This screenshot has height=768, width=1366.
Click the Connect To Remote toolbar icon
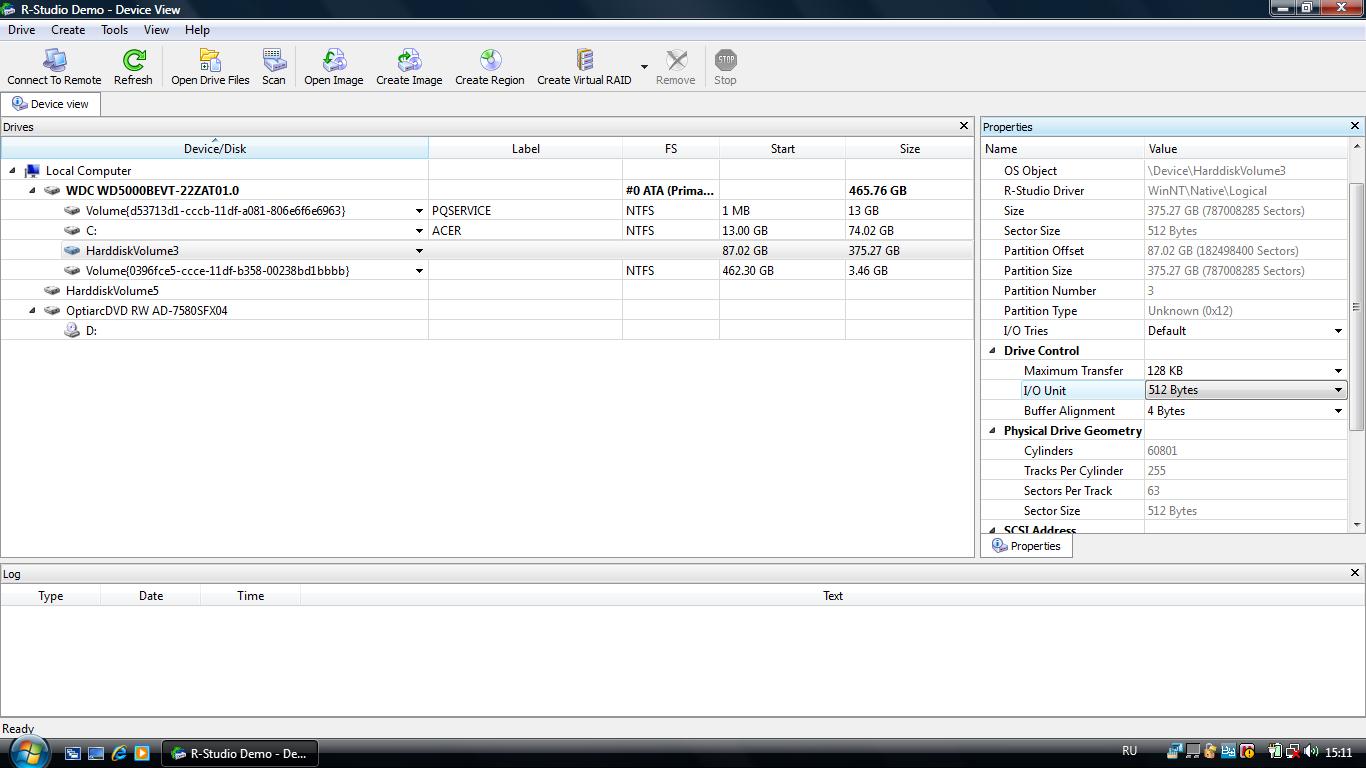click(54, 60)
